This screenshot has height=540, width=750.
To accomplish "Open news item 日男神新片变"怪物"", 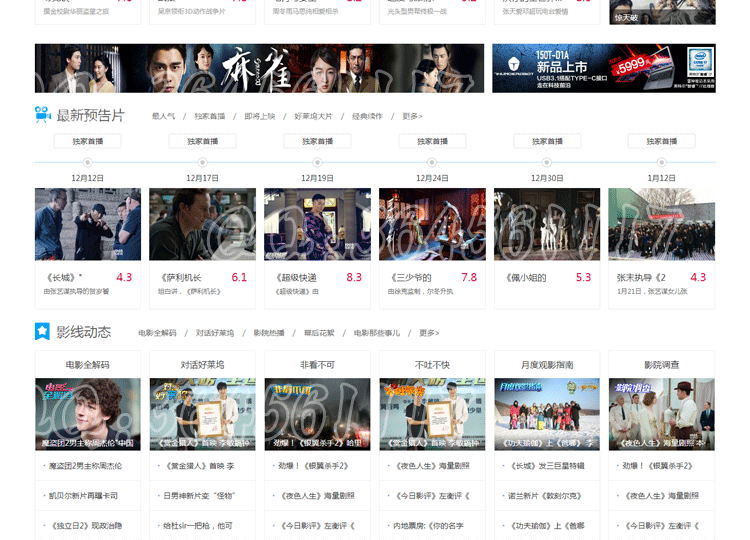I will click(x=199, y=496).
